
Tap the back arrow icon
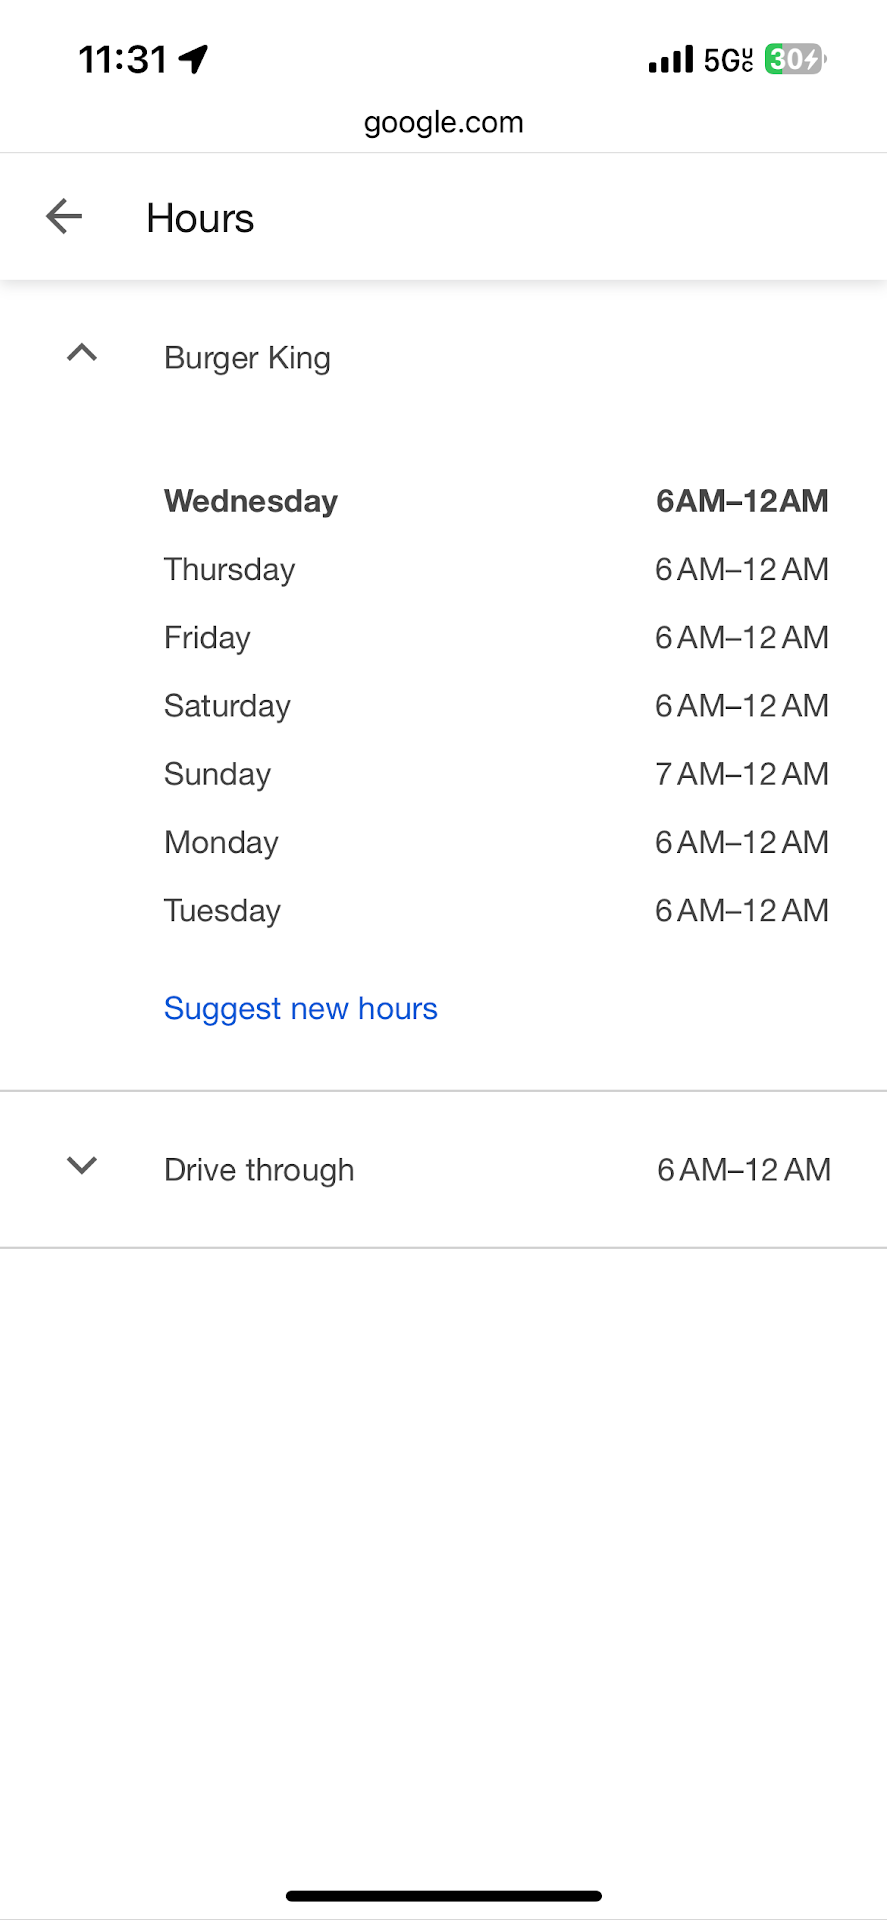pyautogui.click(x=64, y=216)
